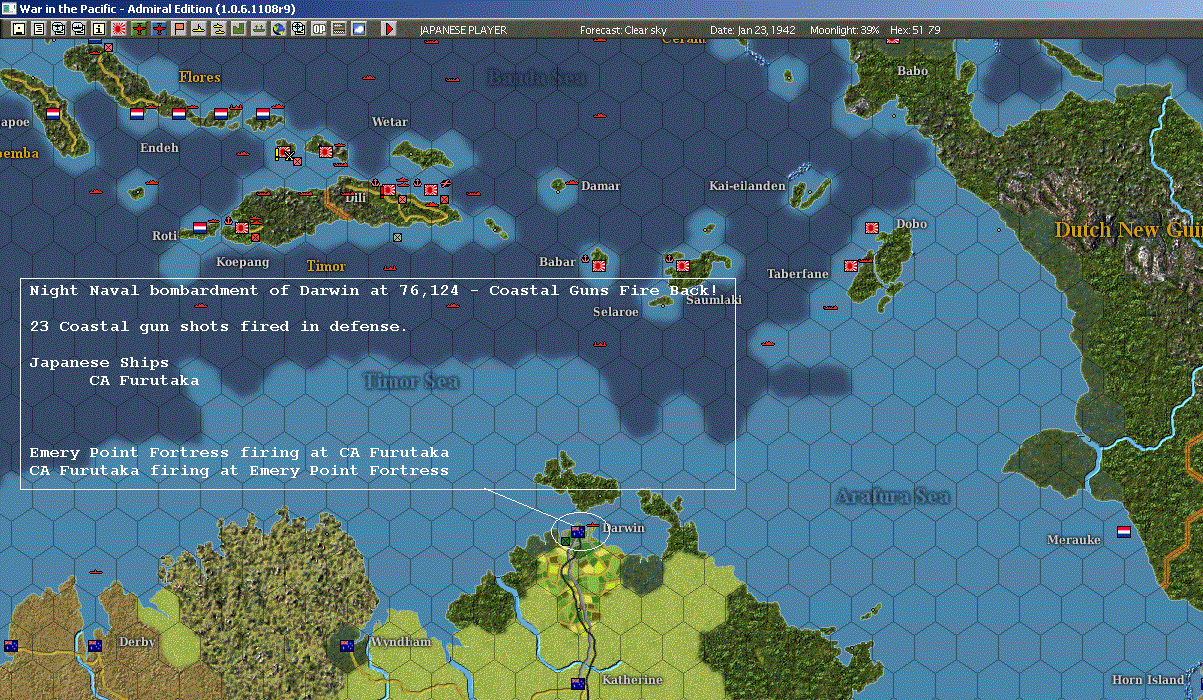This screenshot has height=700, width=1203.
Task: Click the single yellow ship toolbar icon
Action: 199,29
